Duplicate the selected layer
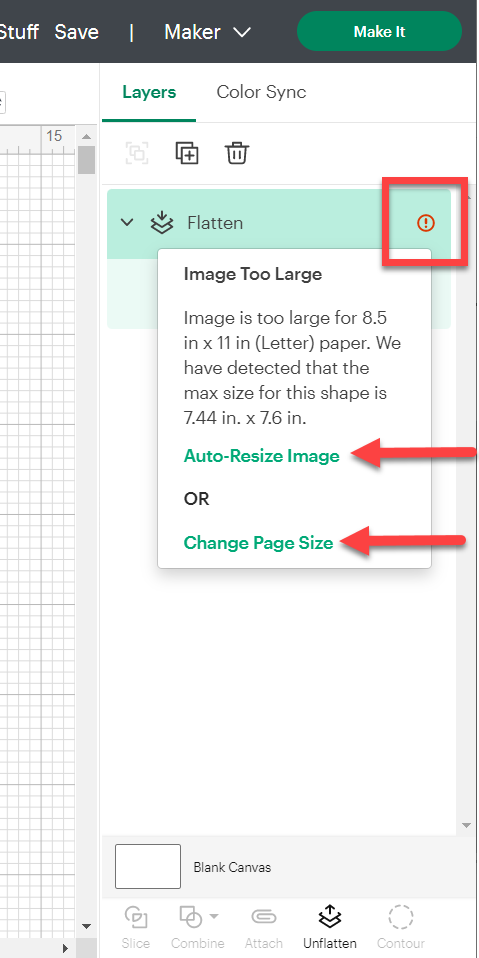 click(x=187, y=153)
